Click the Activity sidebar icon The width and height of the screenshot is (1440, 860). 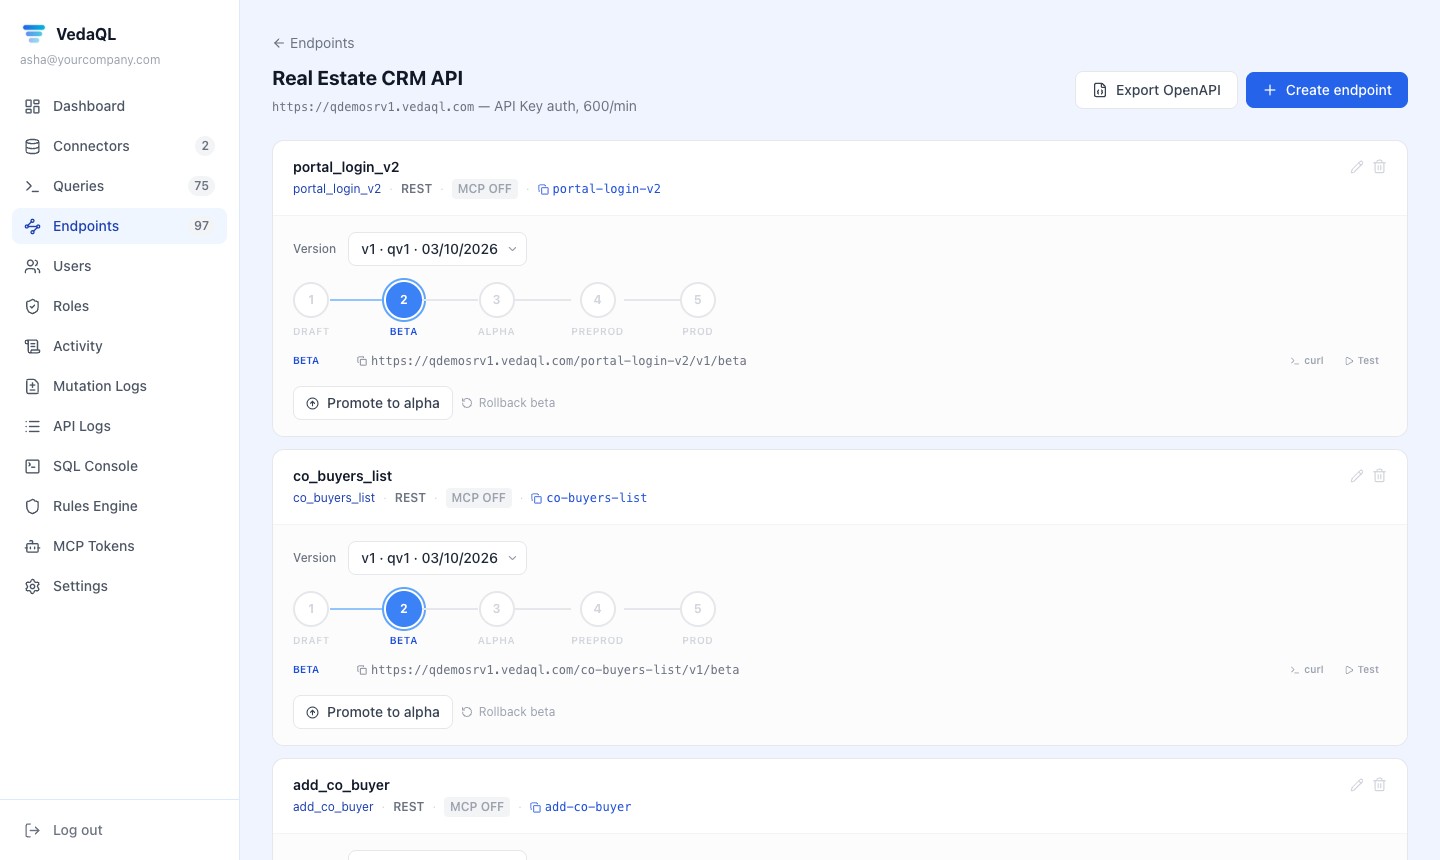coord(32,346)
